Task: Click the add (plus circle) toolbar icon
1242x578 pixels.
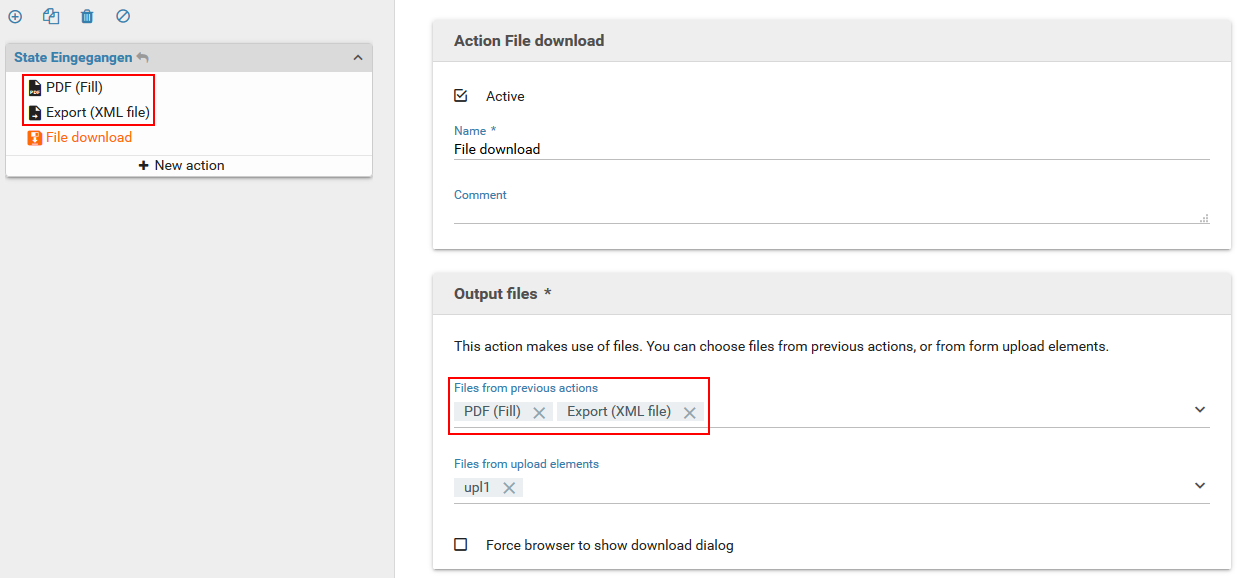Action: pyautogui.click(x=15, y=17)
